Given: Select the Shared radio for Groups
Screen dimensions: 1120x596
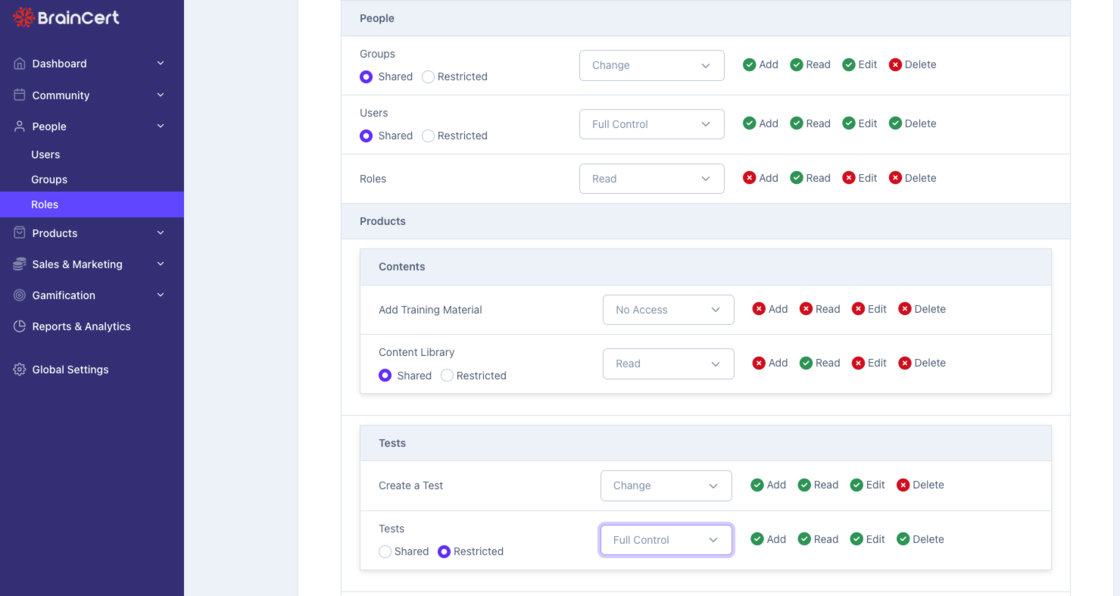Looking at the screenshot, I should click(366, 76).
